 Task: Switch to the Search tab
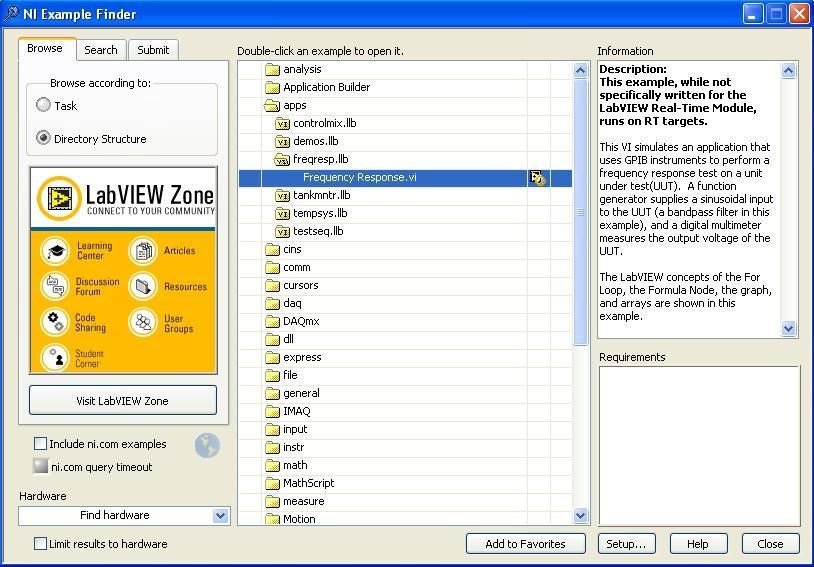pos(101,50)
